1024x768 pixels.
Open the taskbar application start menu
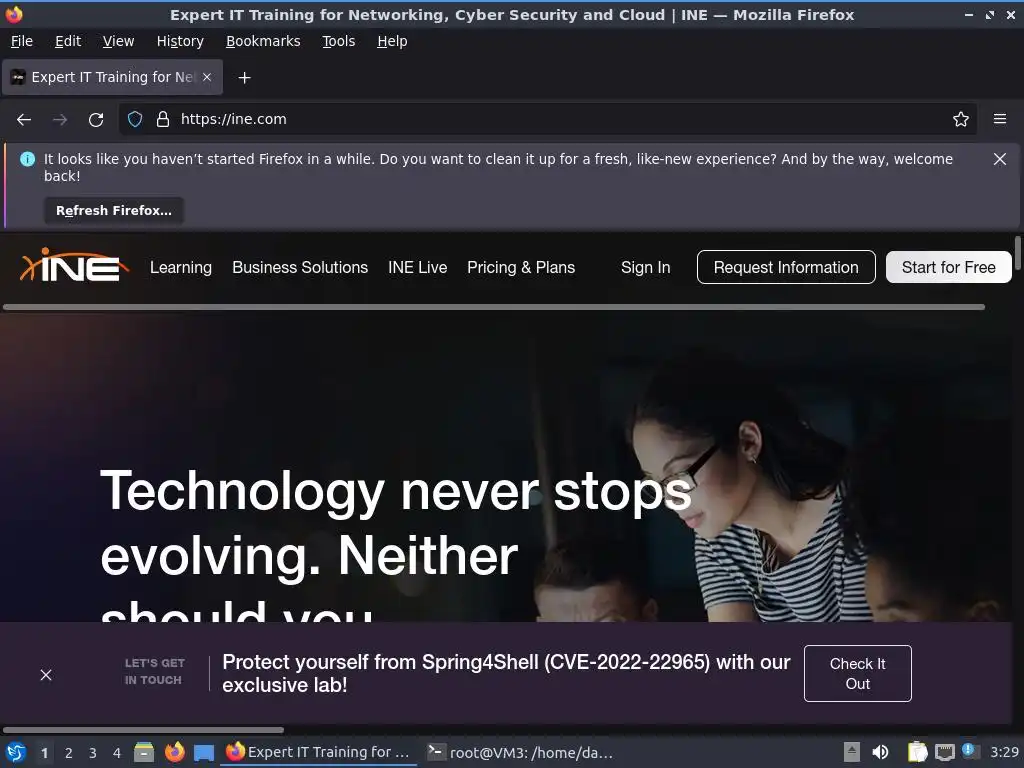tap(16, 752)
